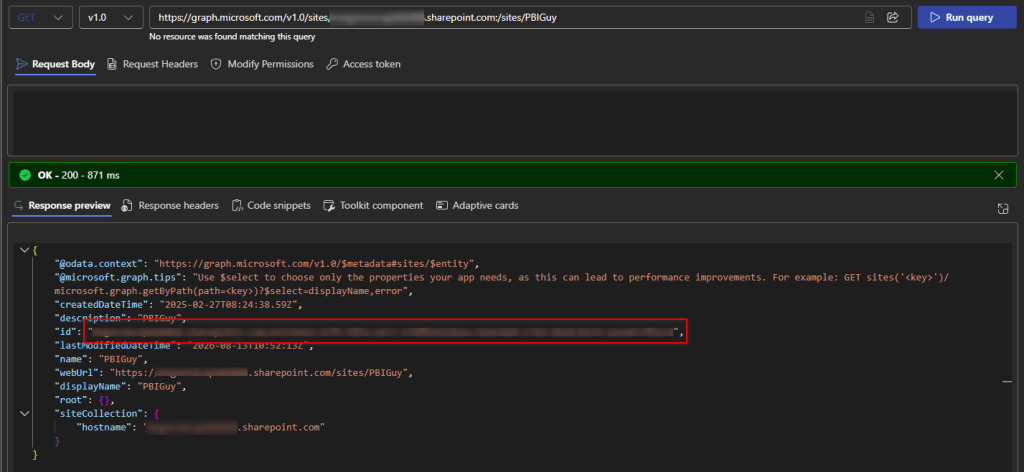The height and width of the screenshot is (472, 1024).
Task: Open the GET HTTP method dropdown
Action: point(40,18)
